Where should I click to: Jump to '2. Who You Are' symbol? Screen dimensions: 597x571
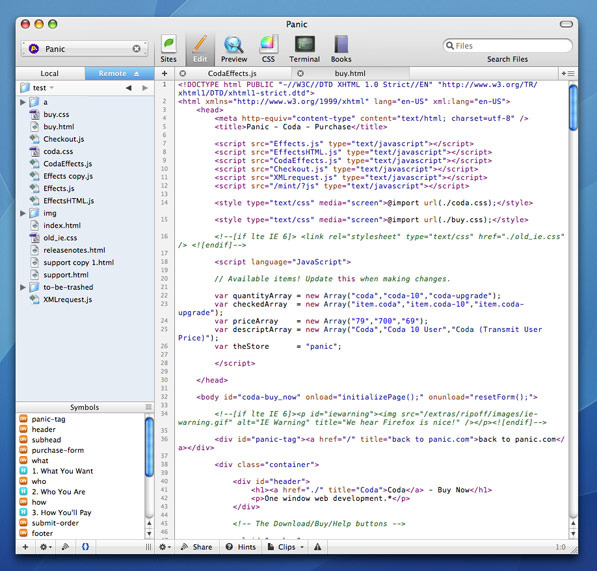coord(58,492)
